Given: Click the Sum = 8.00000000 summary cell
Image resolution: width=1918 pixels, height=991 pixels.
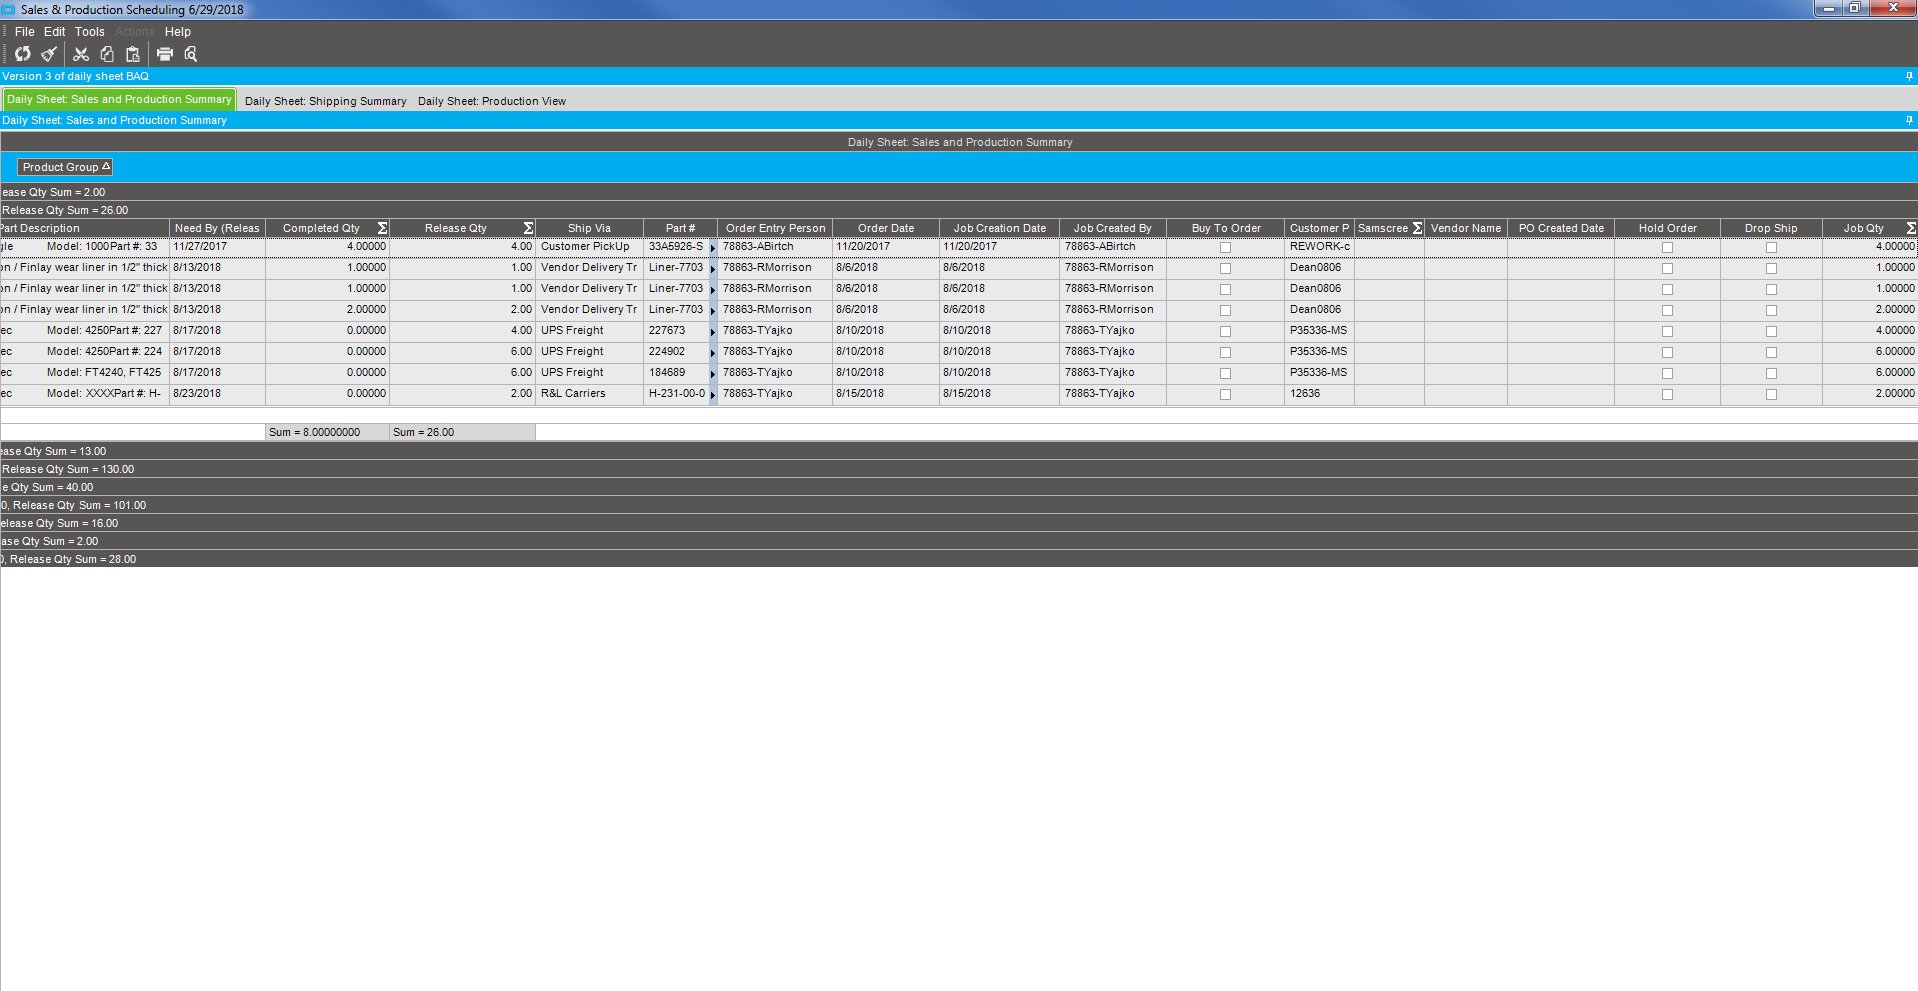Looking at the screenshot, I should pyautogui.click(x=327, y=432).
